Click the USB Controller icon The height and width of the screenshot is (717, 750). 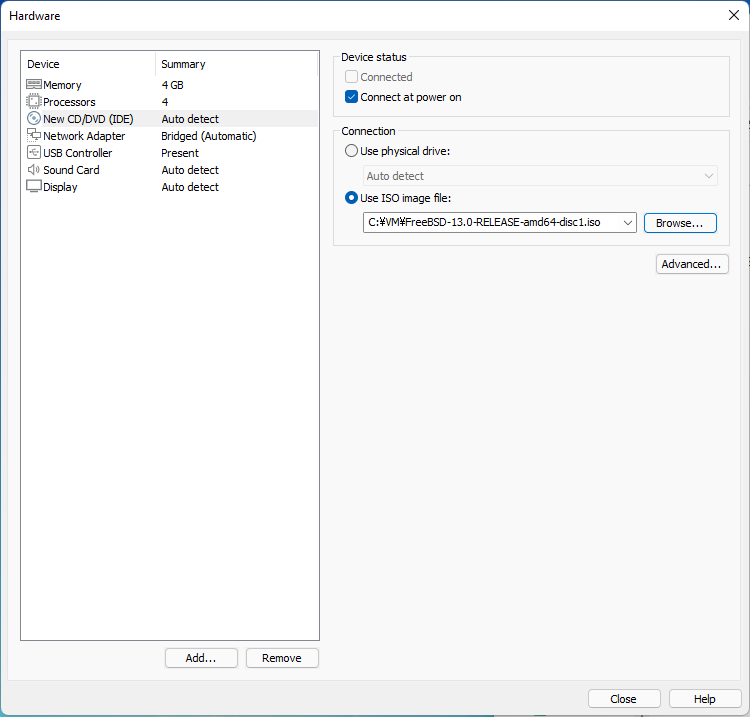tap(33, 153)
